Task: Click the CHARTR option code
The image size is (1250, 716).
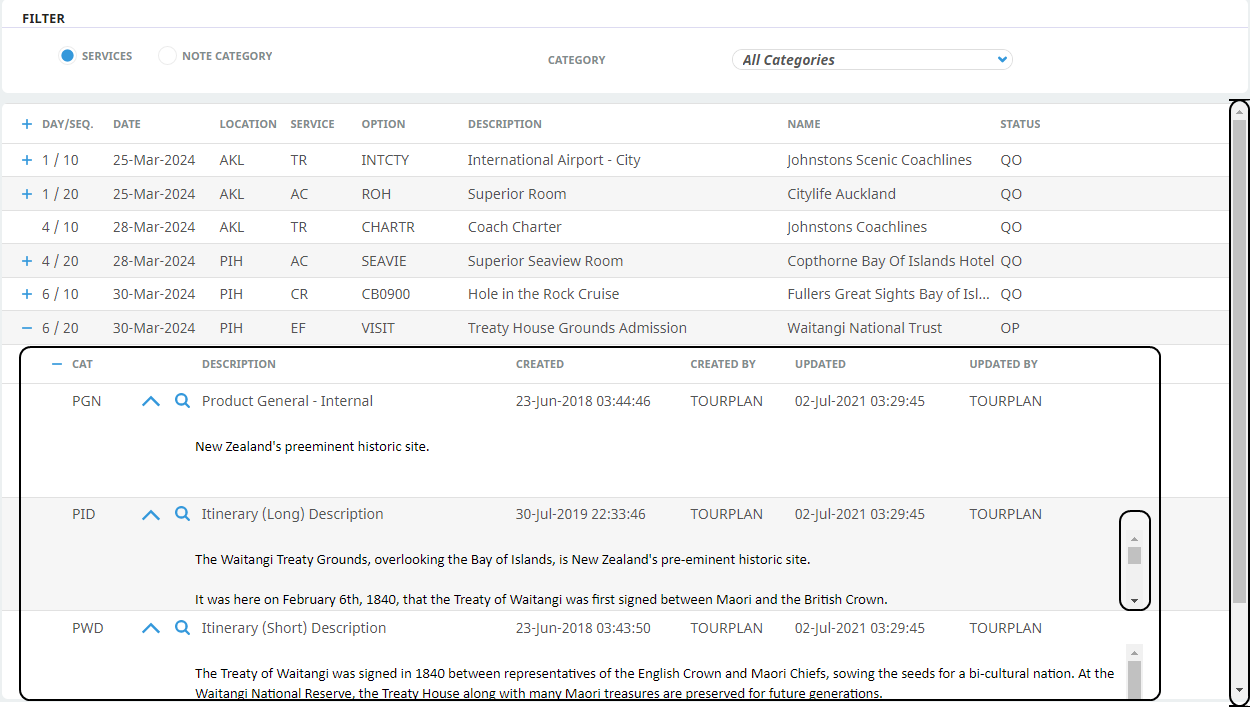Action: coord(388,227)
